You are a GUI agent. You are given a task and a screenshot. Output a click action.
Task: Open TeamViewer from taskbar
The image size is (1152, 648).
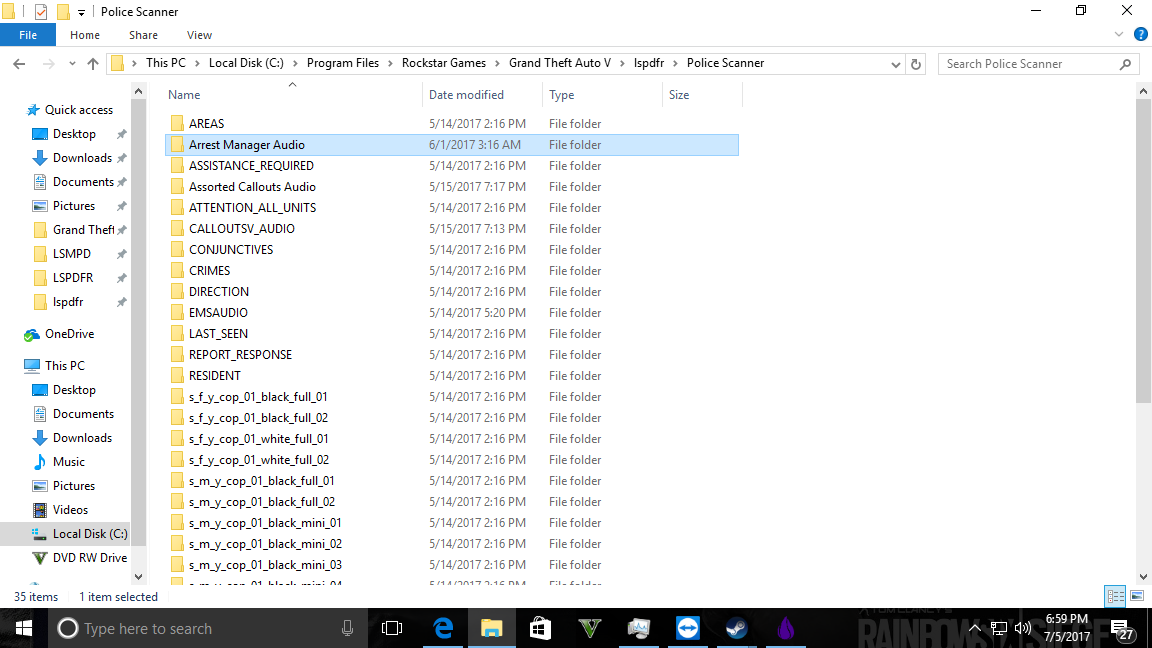tap(688, 628)
